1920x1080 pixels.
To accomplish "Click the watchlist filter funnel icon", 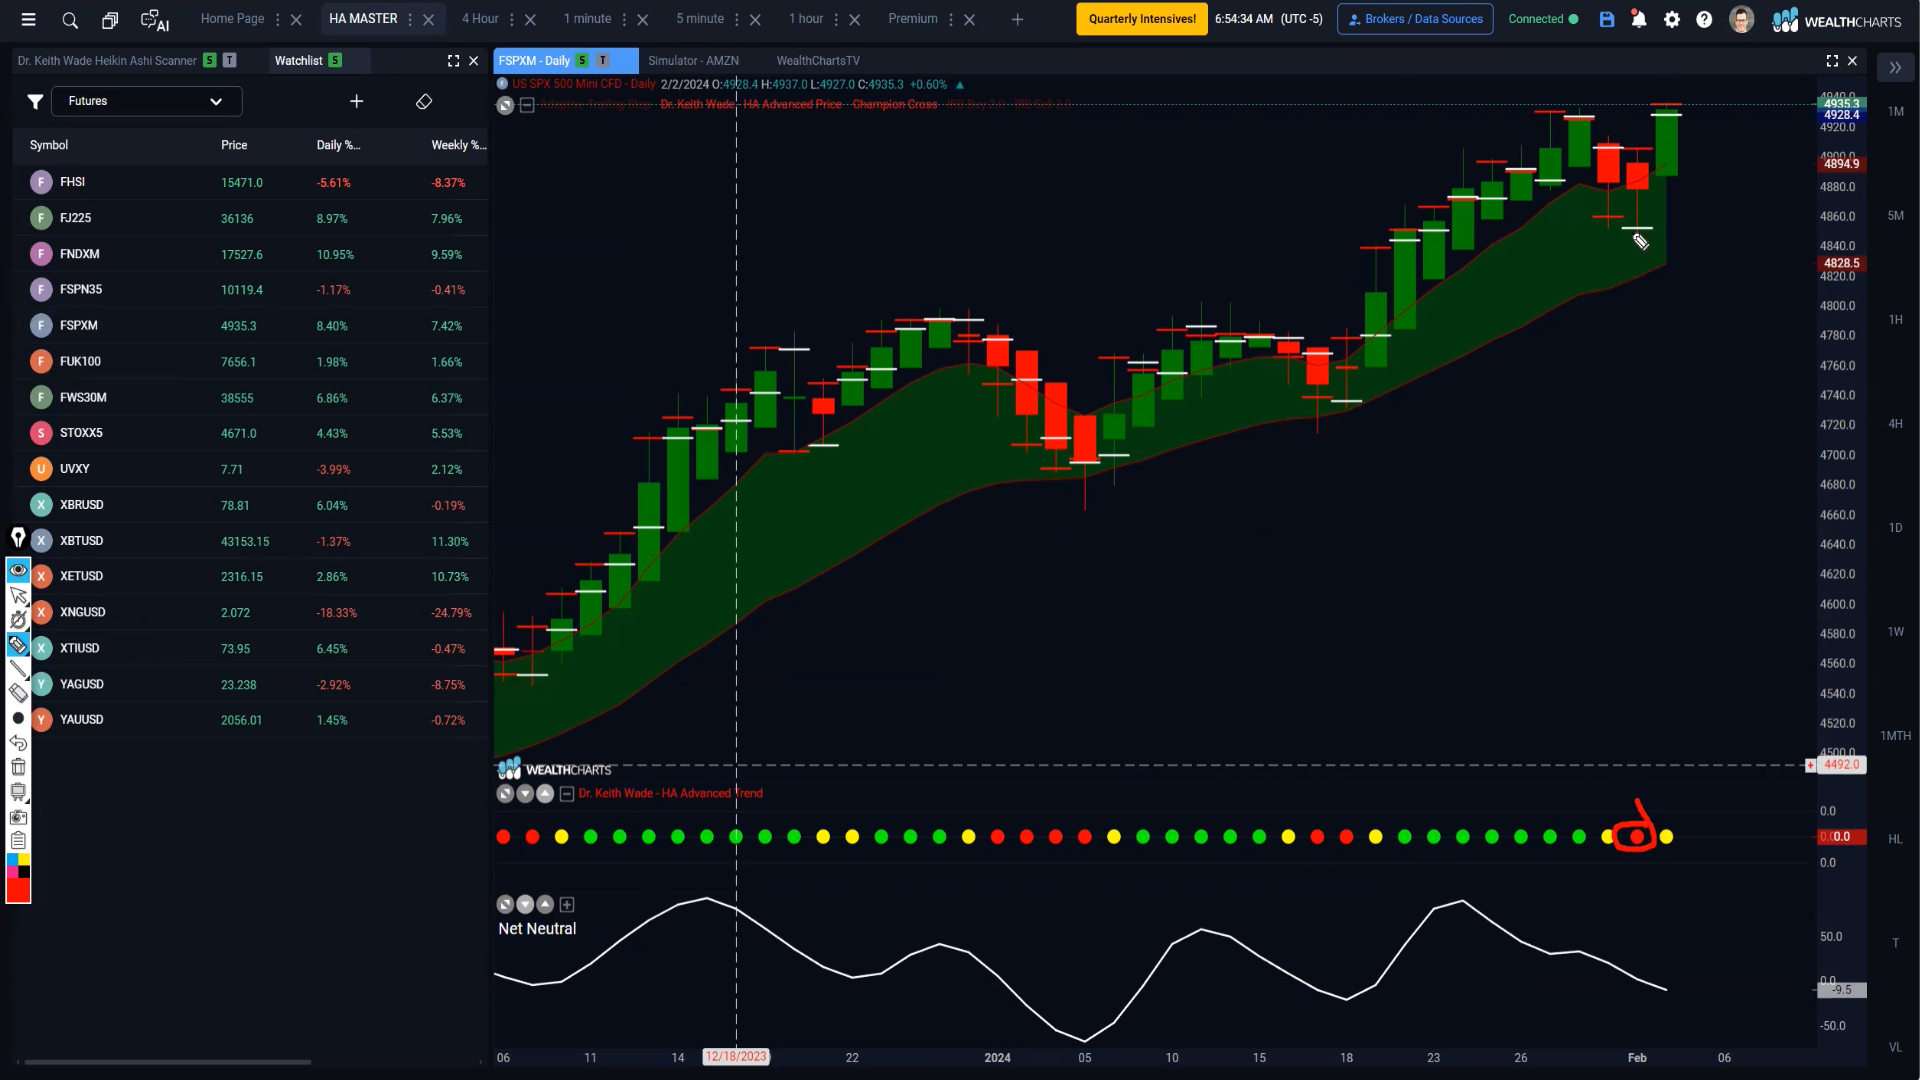I will (x=35, y=101).
